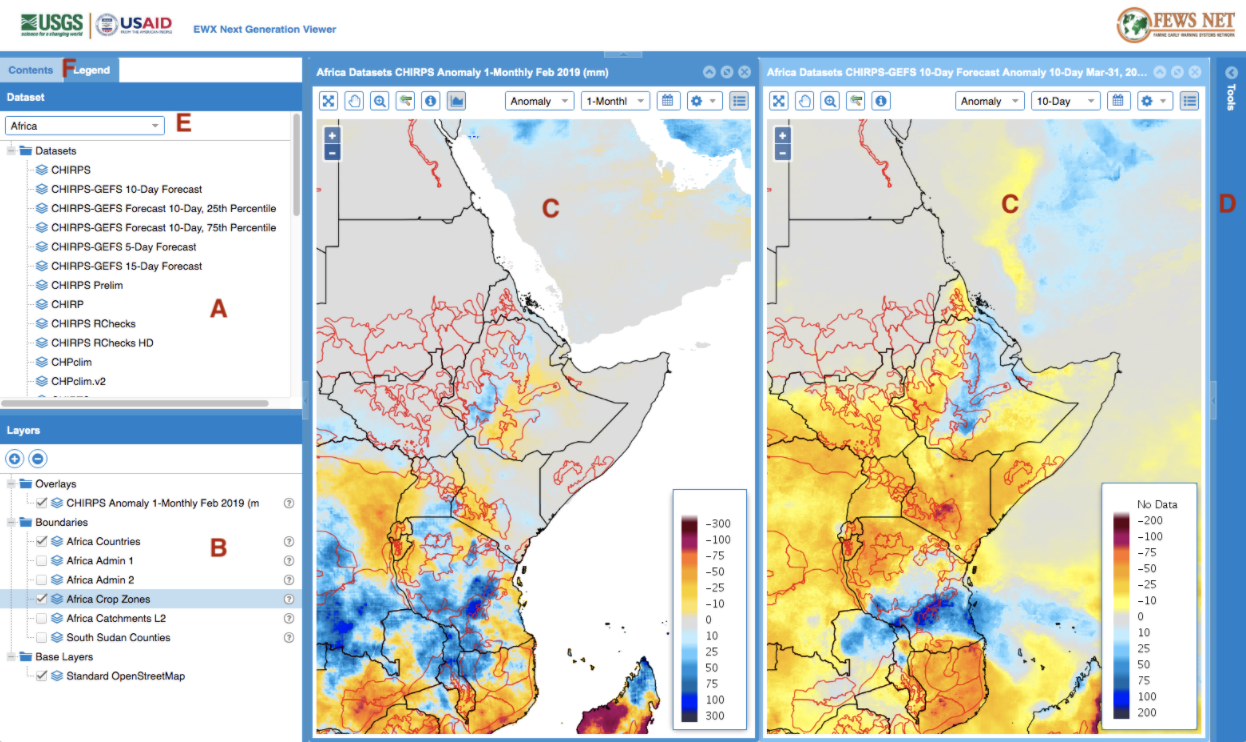Zoom to full extent in CHIRPS-GEFS 10-Day Forecast map
Image resolution: width=1246 pixels, height=742 pixels.
[778, 101]
